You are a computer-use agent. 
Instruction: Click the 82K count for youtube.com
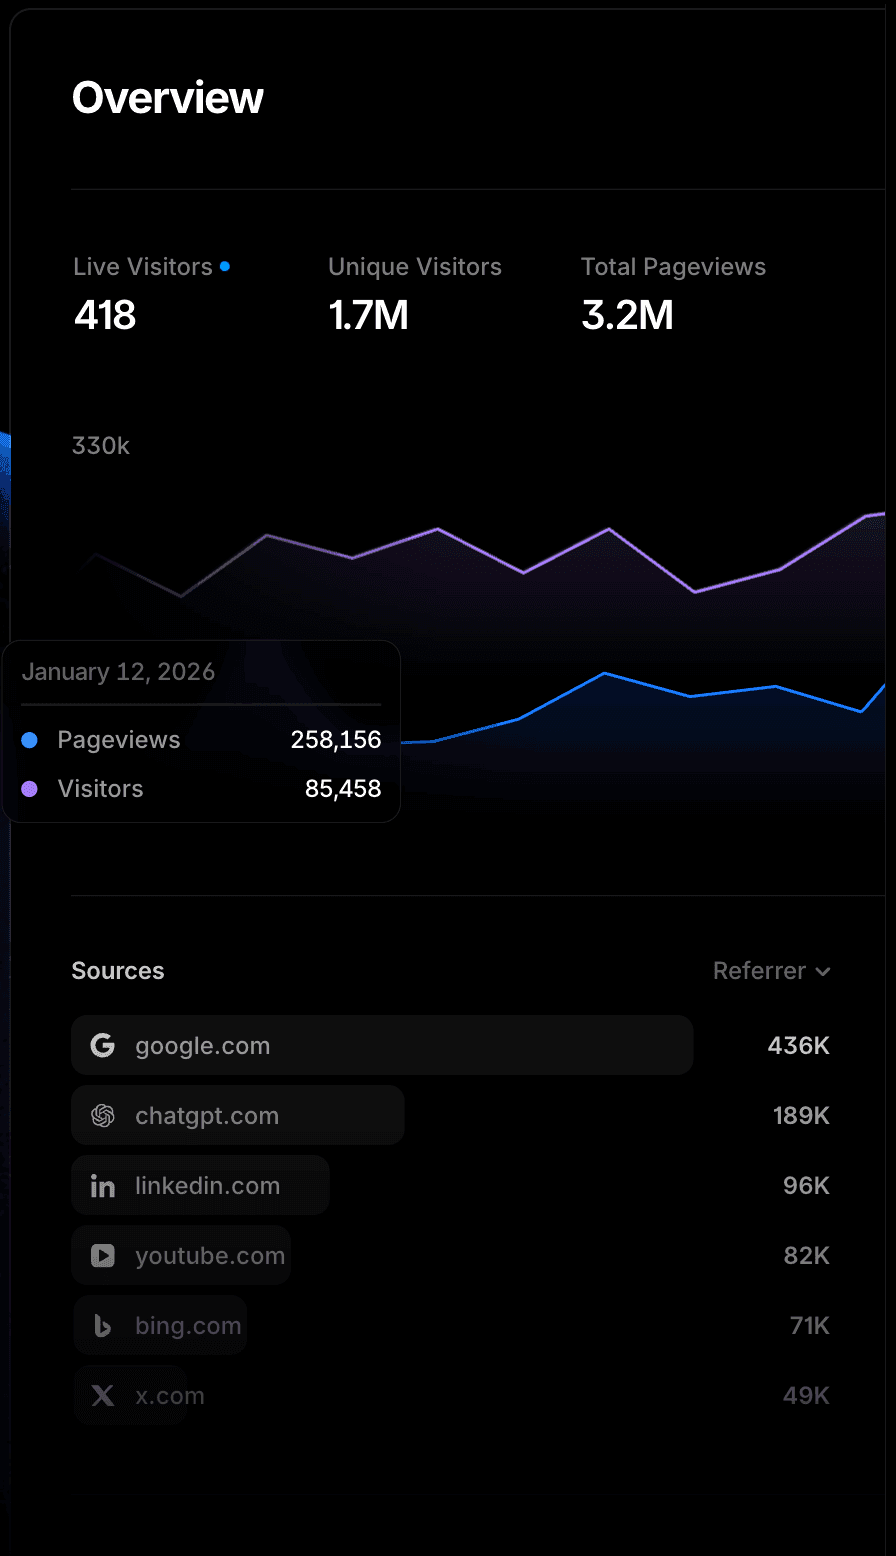[x=807, y=1256]
